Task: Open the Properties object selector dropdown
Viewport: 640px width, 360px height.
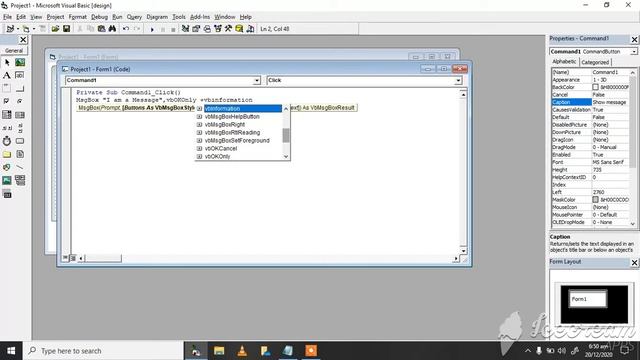Action: 633,52
